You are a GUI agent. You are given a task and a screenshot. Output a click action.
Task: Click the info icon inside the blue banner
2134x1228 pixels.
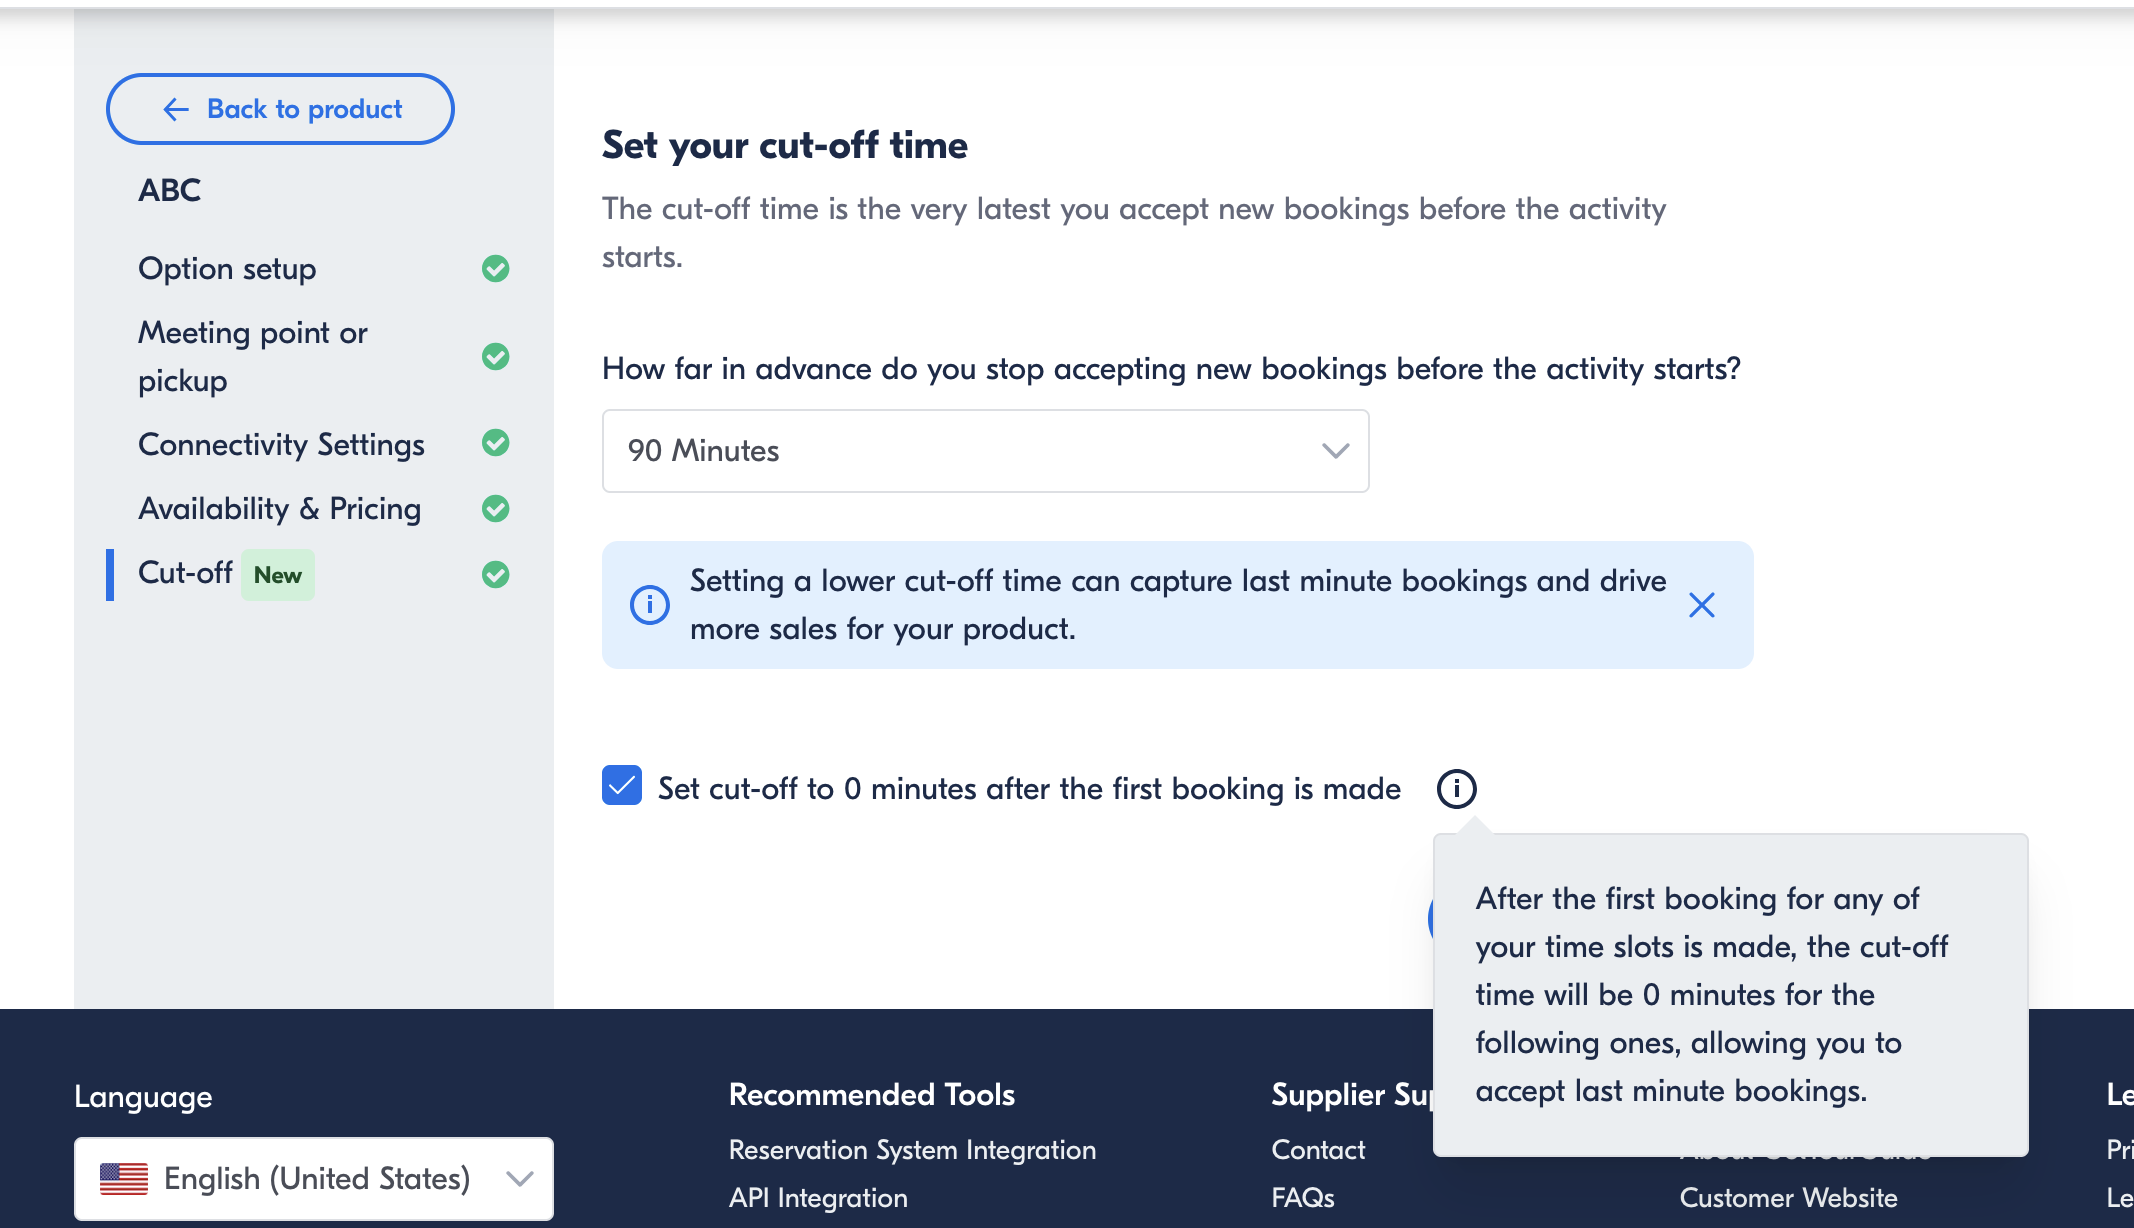[x=649, y=605]
